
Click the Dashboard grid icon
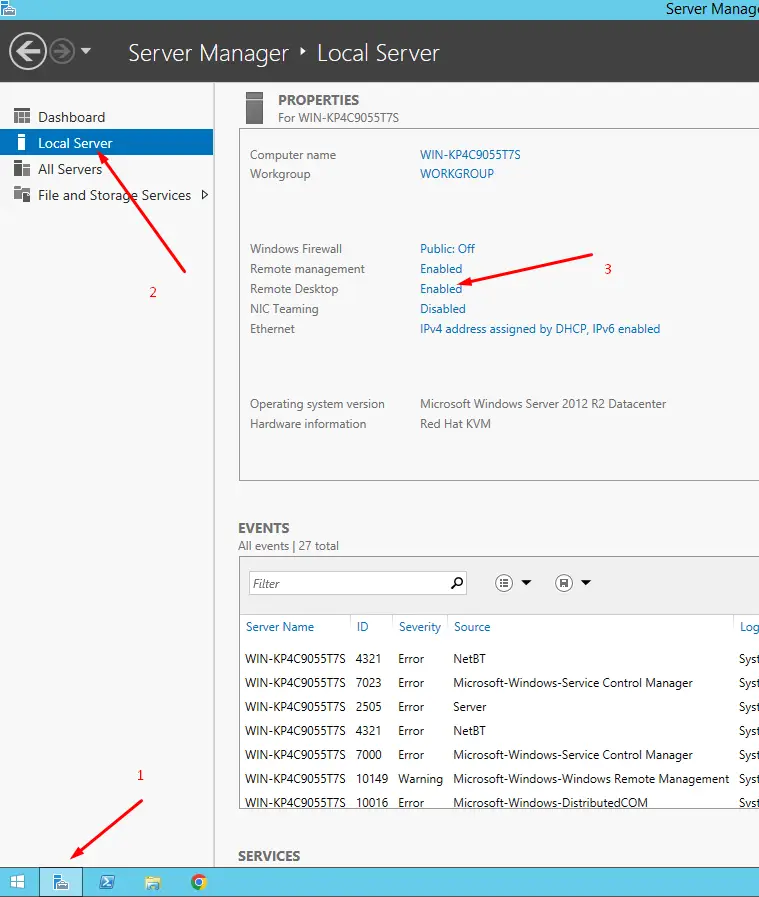(22, 116)
